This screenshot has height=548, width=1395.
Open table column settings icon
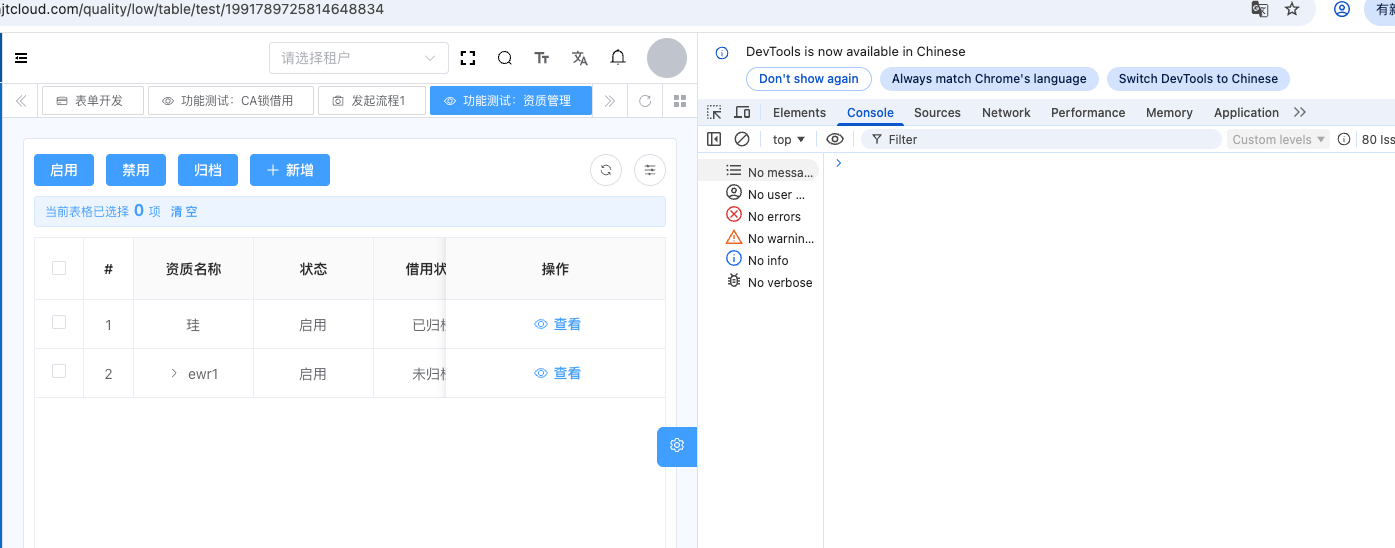650,170
